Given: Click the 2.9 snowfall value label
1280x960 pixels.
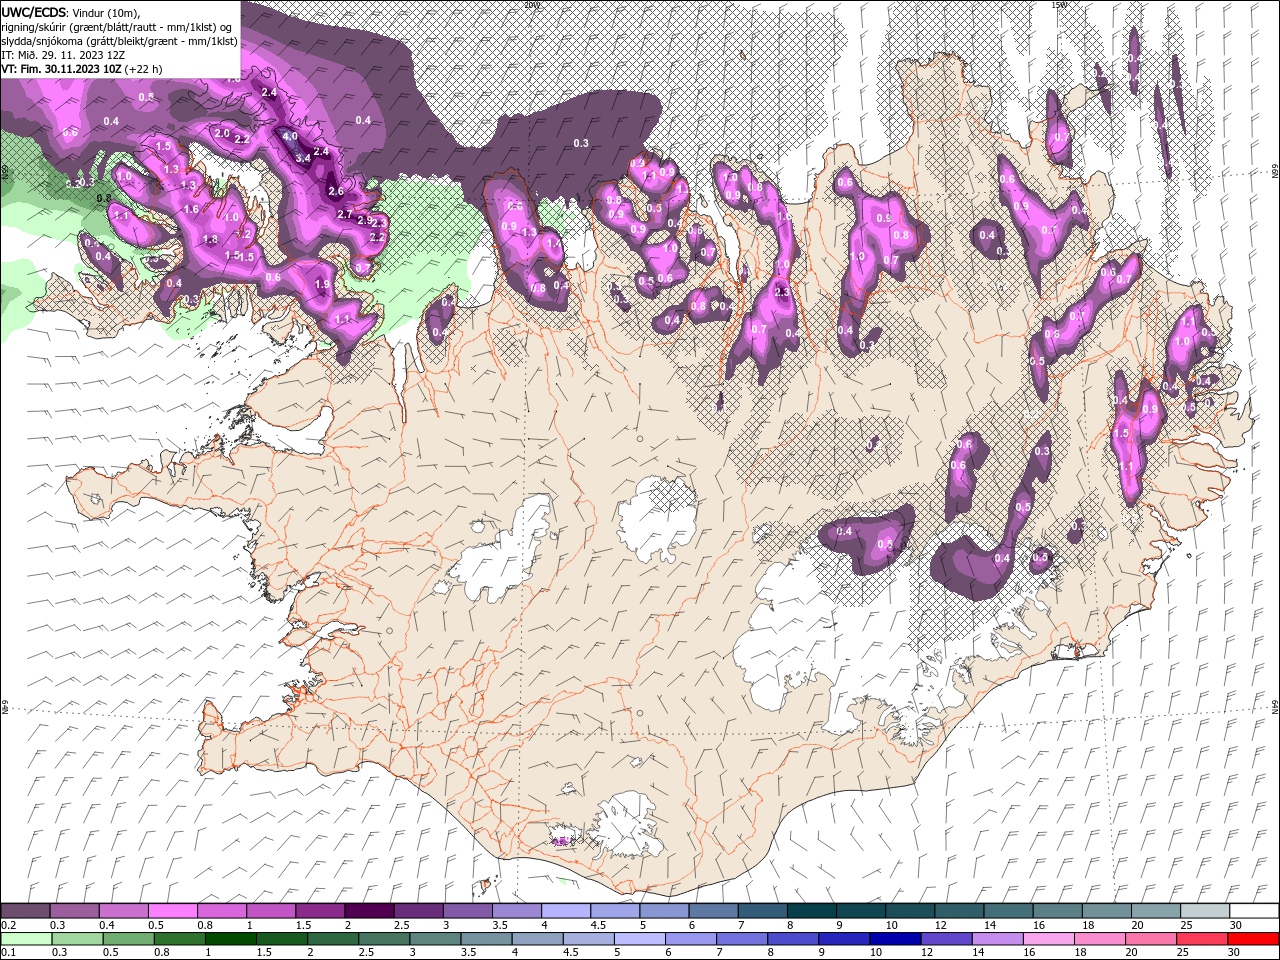Looking at the screenshot, I should pos(365,220).
